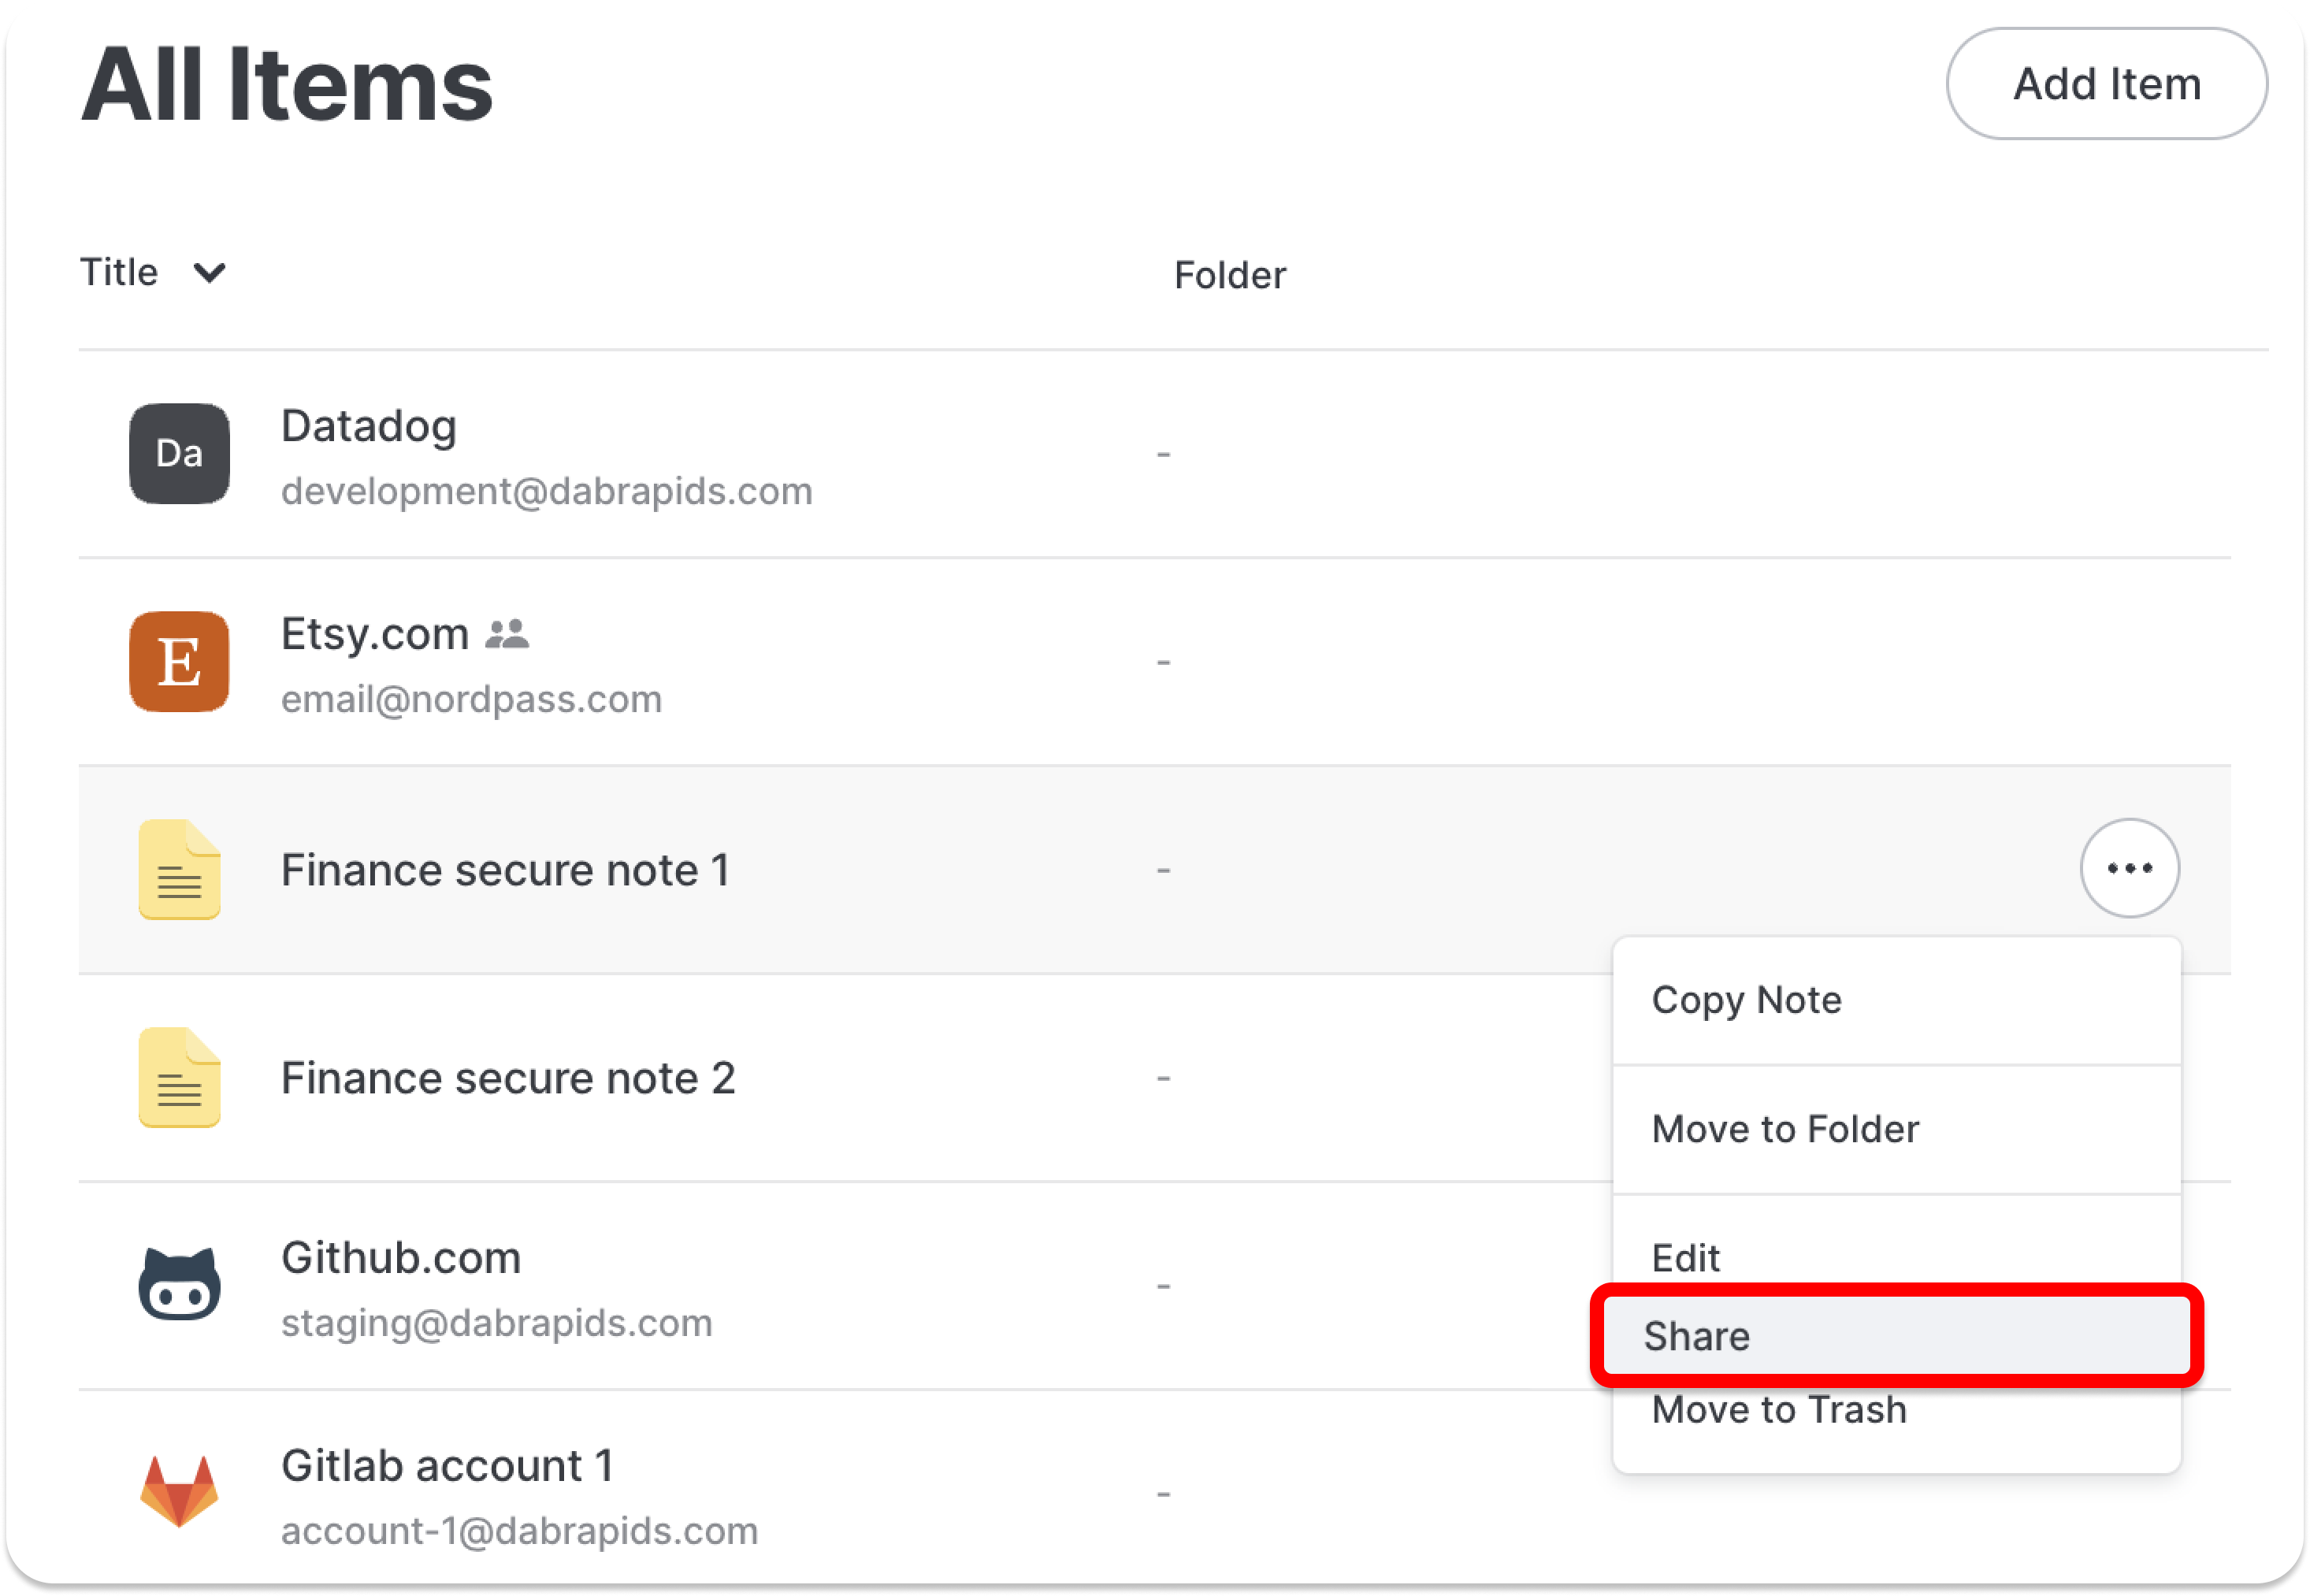Choose Share from the context menu
This screenshot has width=2310, height=1596.
(x=1897, y=1336)
